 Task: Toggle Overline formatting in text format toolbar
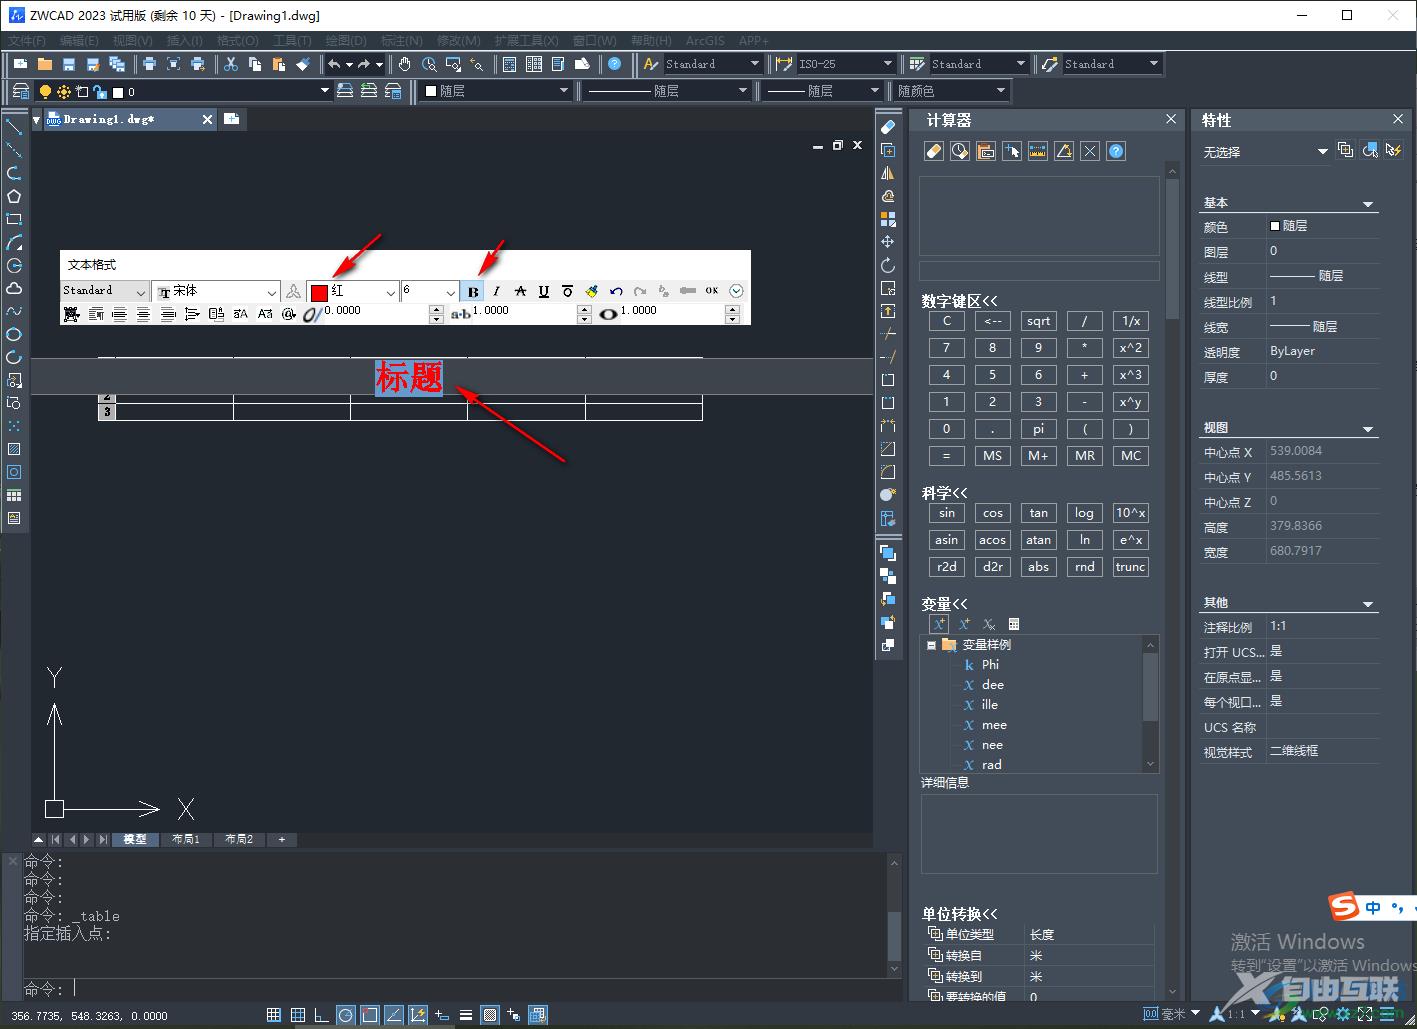pos(567,291)
